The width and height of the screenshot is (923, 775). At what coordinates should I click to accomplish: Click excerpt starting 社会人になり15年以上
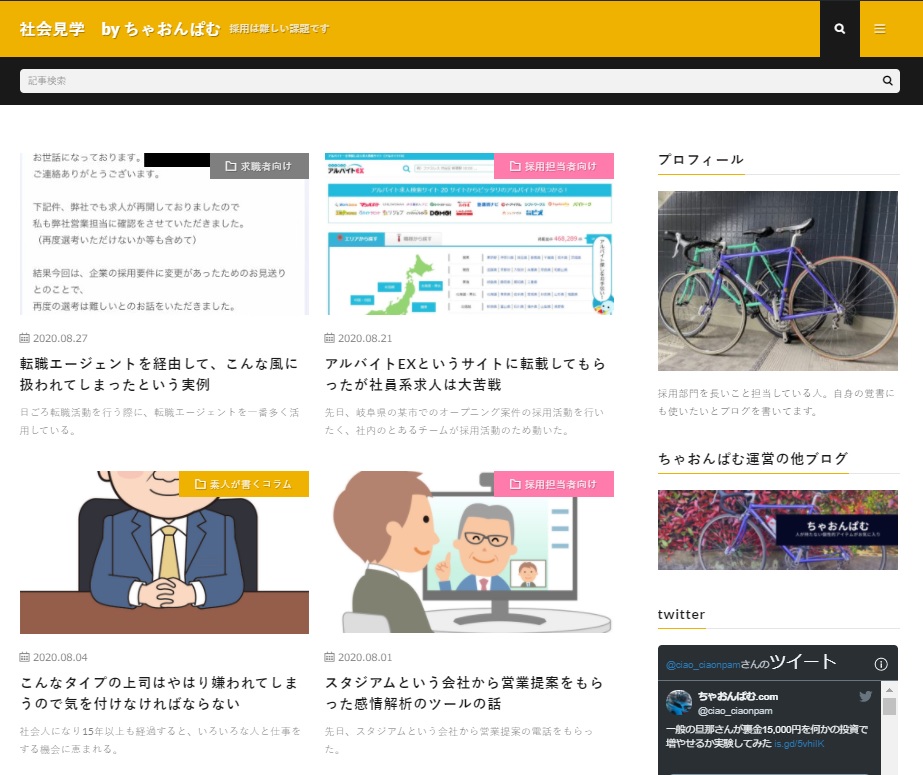click(x=160, y=740)
